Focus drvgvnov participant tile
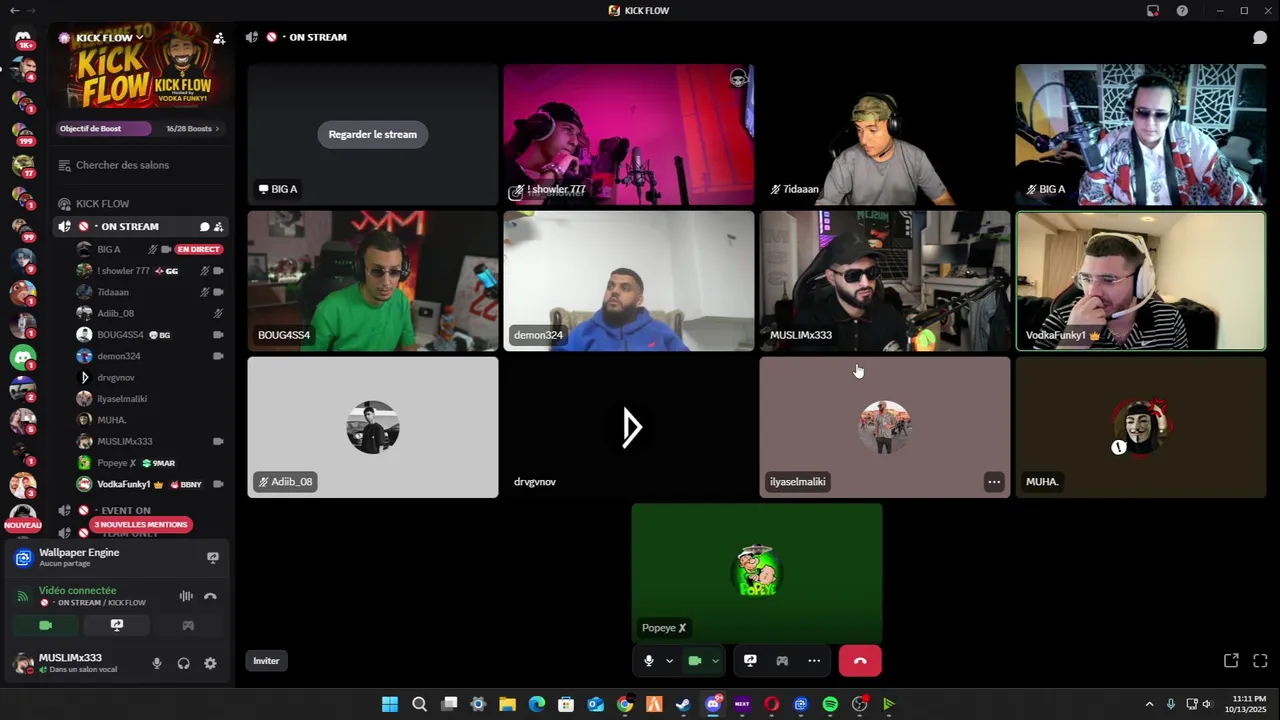The width and height of the screenshot is (1280, 720). (x=629, y=427)
